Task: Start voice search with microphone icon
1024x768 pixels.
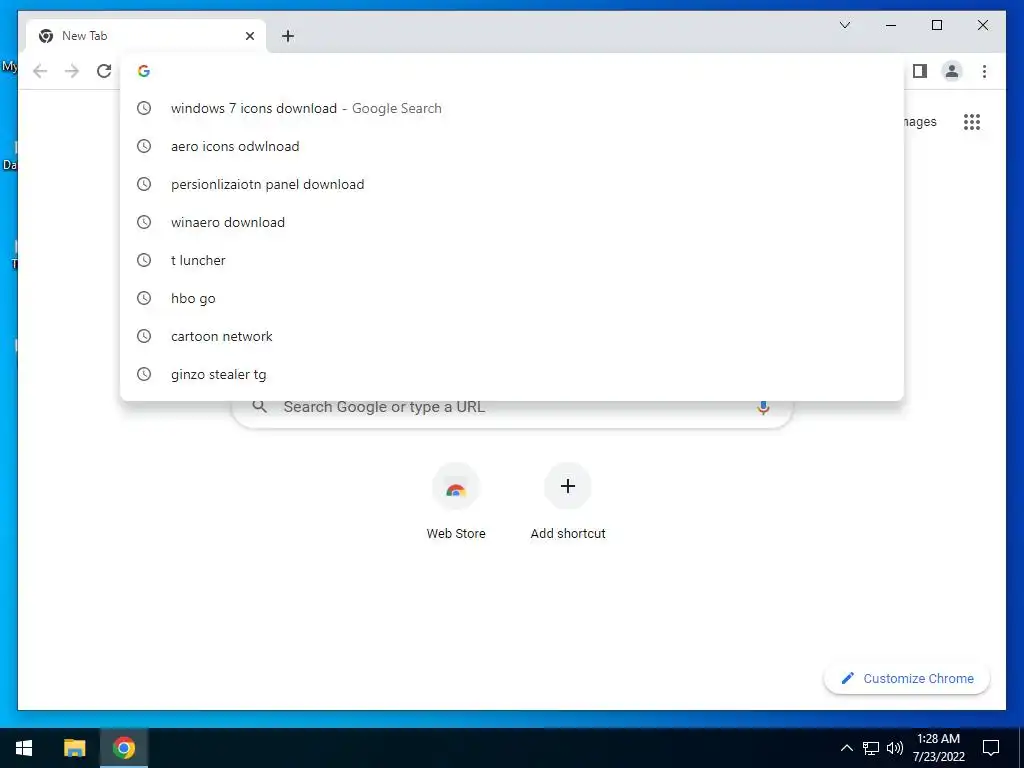Action: coord(763,407)
